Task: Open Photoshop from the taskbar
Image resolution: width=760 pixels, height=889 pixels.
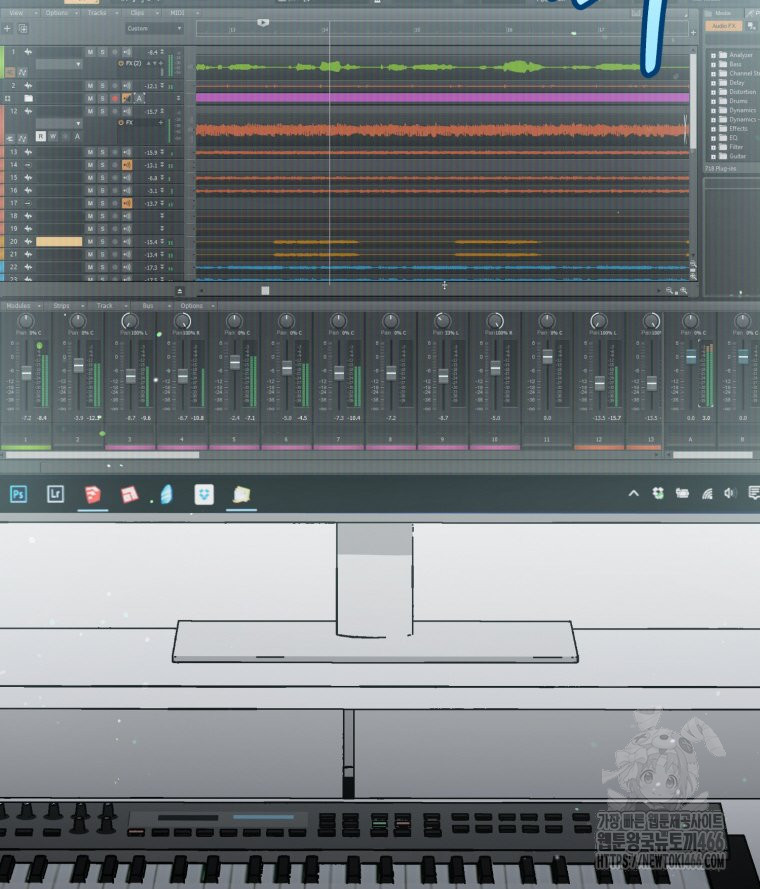Action: coord(18,493)
